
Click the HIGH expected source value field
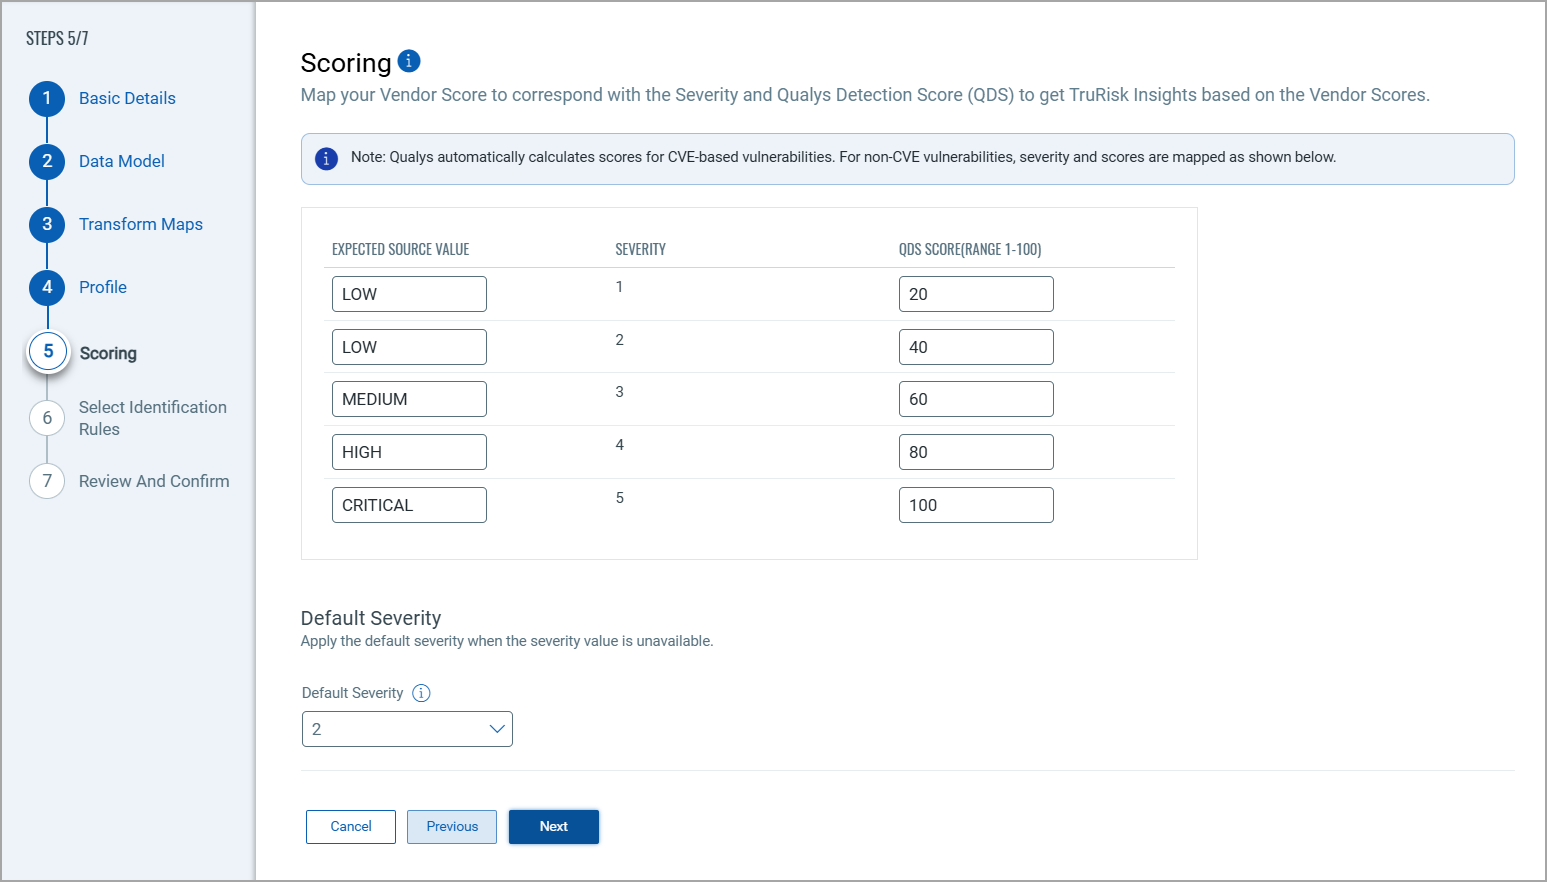[x=409, y=452]
